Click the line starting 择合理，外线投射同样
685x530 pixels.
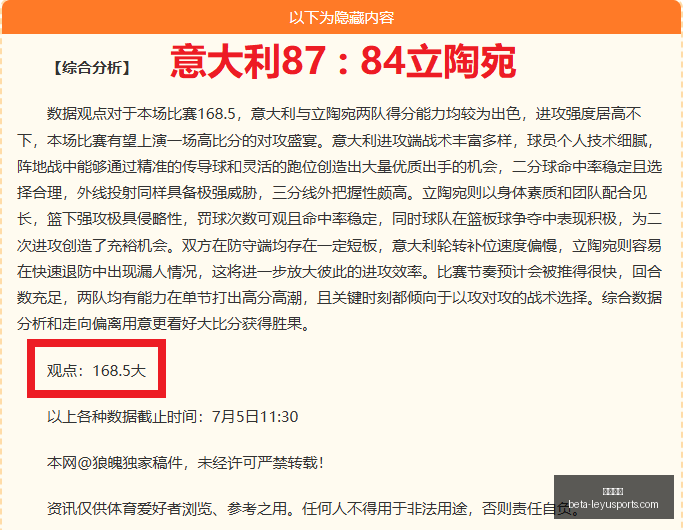[x=332, y=193]
